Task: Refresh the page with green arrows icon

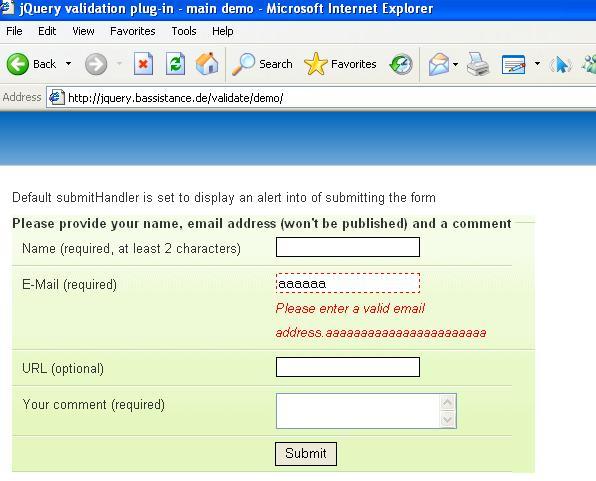Action: (x=175, y=63)
